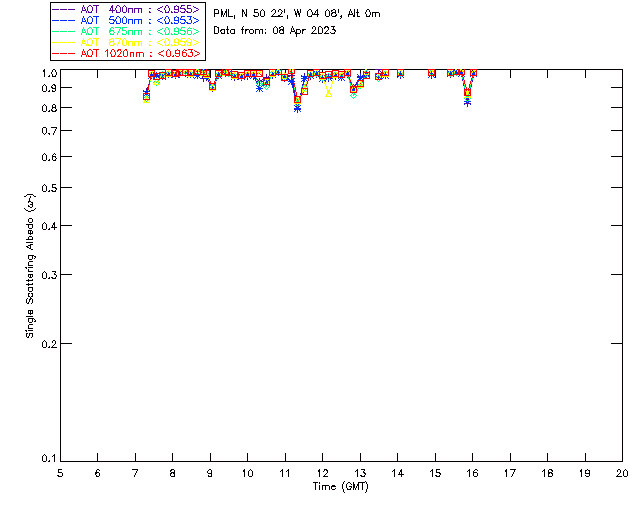This screenshot has height=512, width=640.
Task: Click the yellow triangle dip near 12.2
Action: pyautogui.click(x=329, y=94)
